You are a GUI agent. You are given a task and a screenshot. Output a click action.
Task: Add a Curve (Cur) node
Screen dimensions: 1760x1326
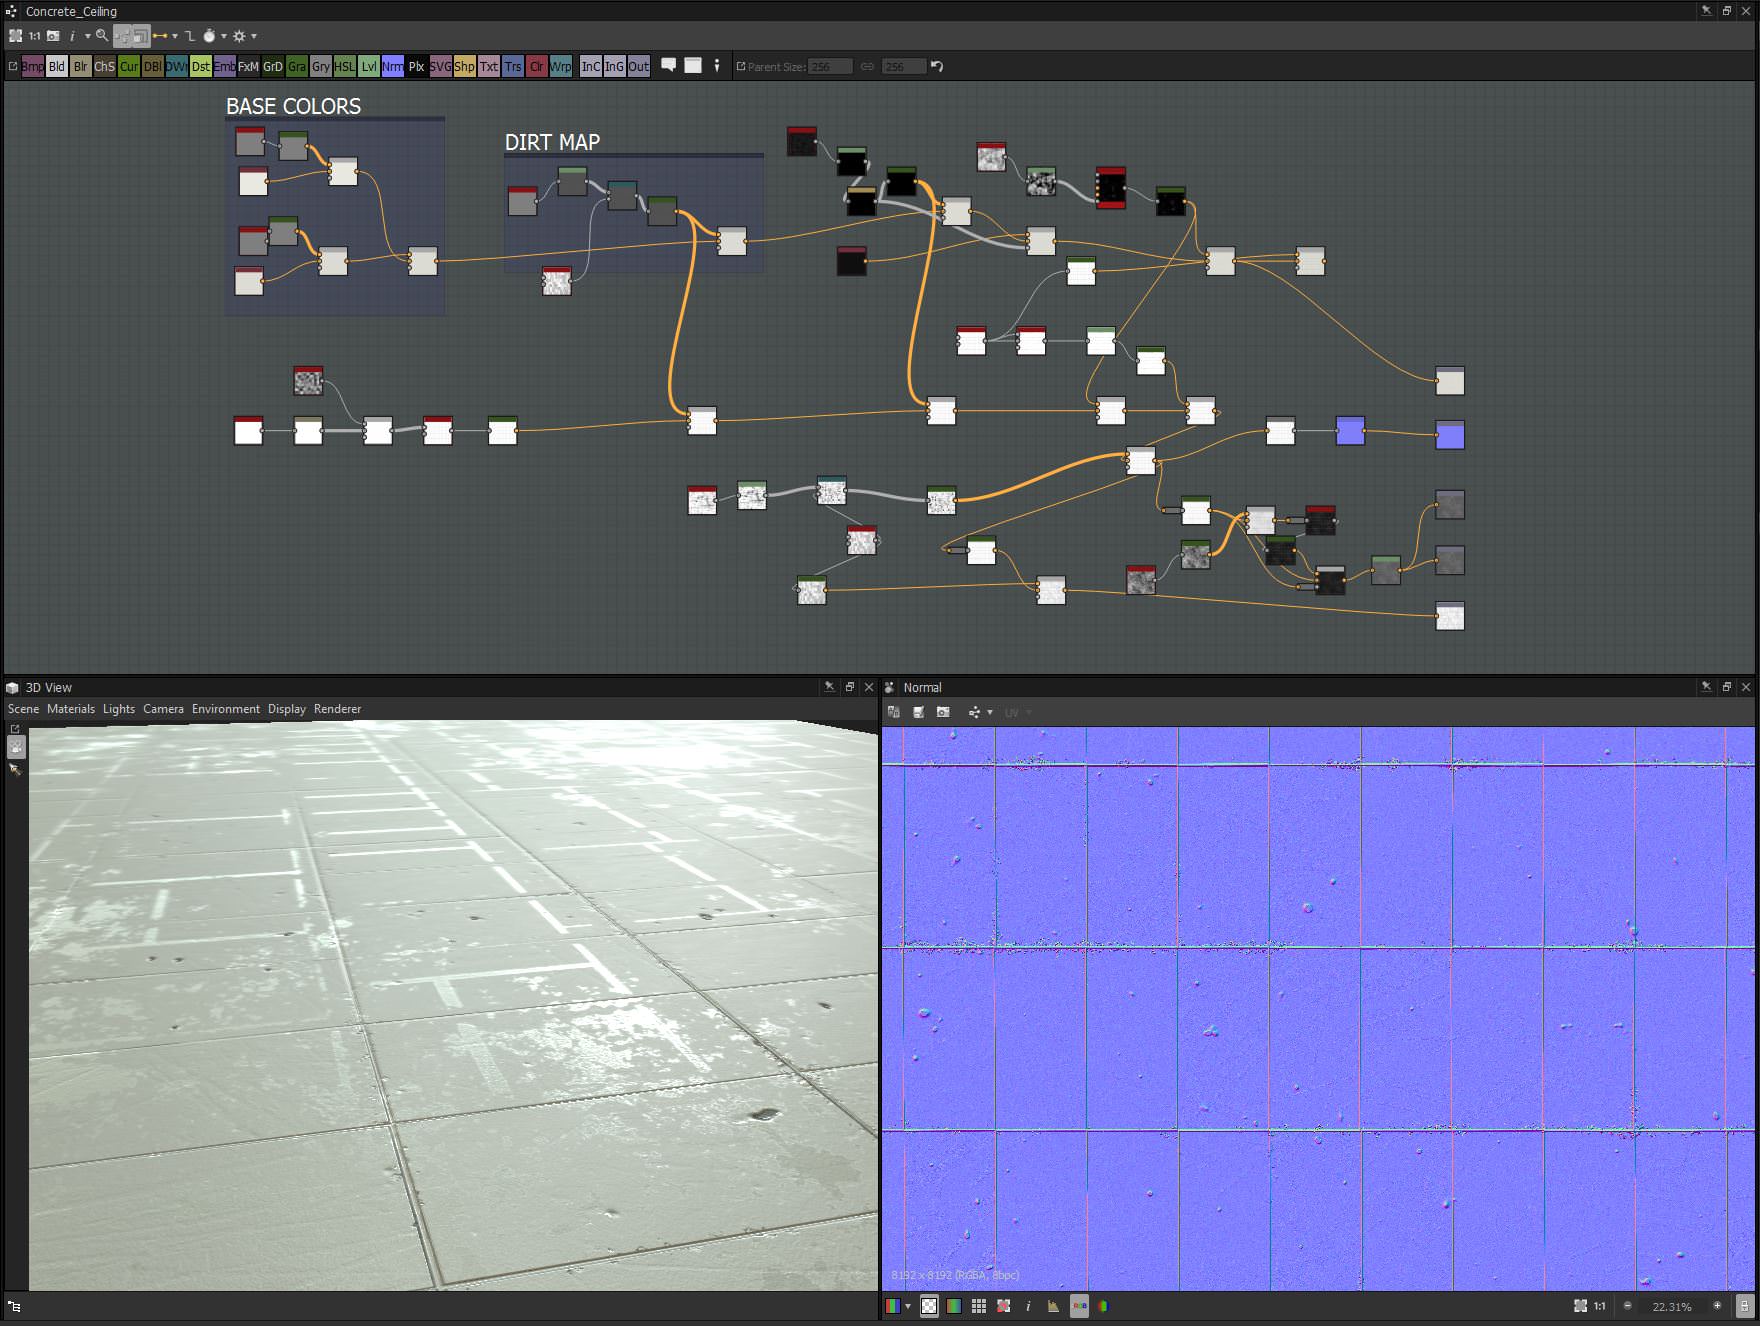(x=129, y=67)
